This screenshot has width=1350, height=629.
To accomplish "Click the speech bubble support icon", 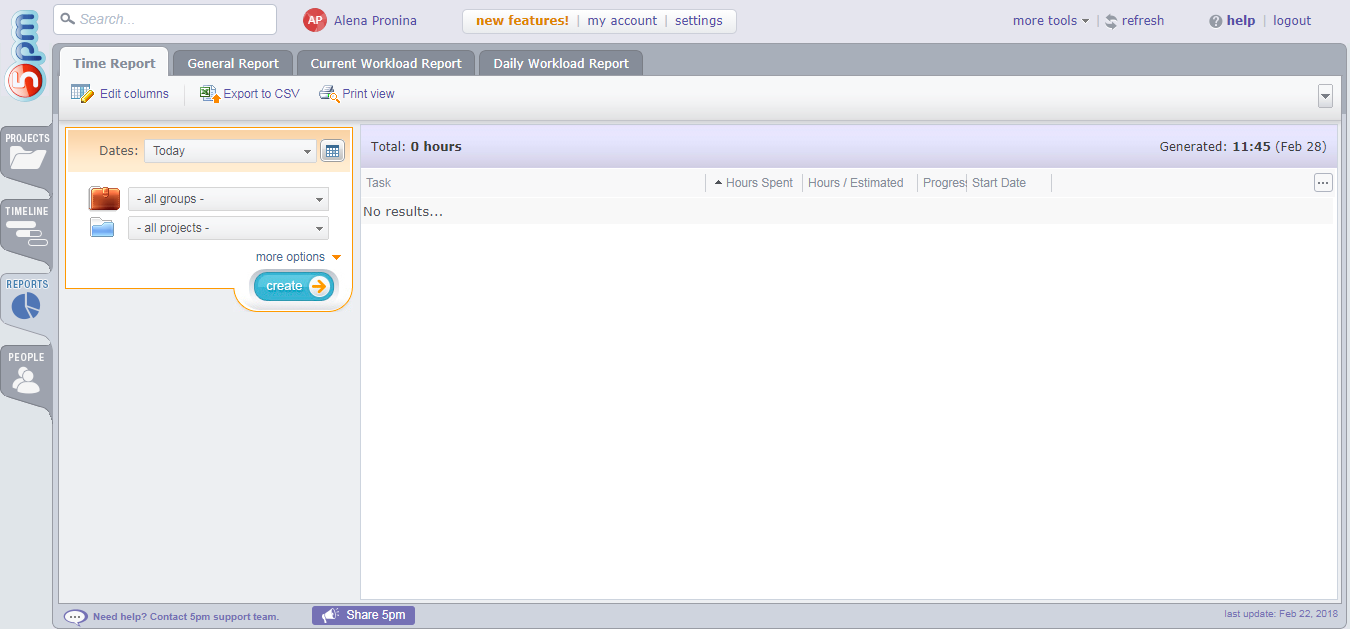I will click(75, 617).
